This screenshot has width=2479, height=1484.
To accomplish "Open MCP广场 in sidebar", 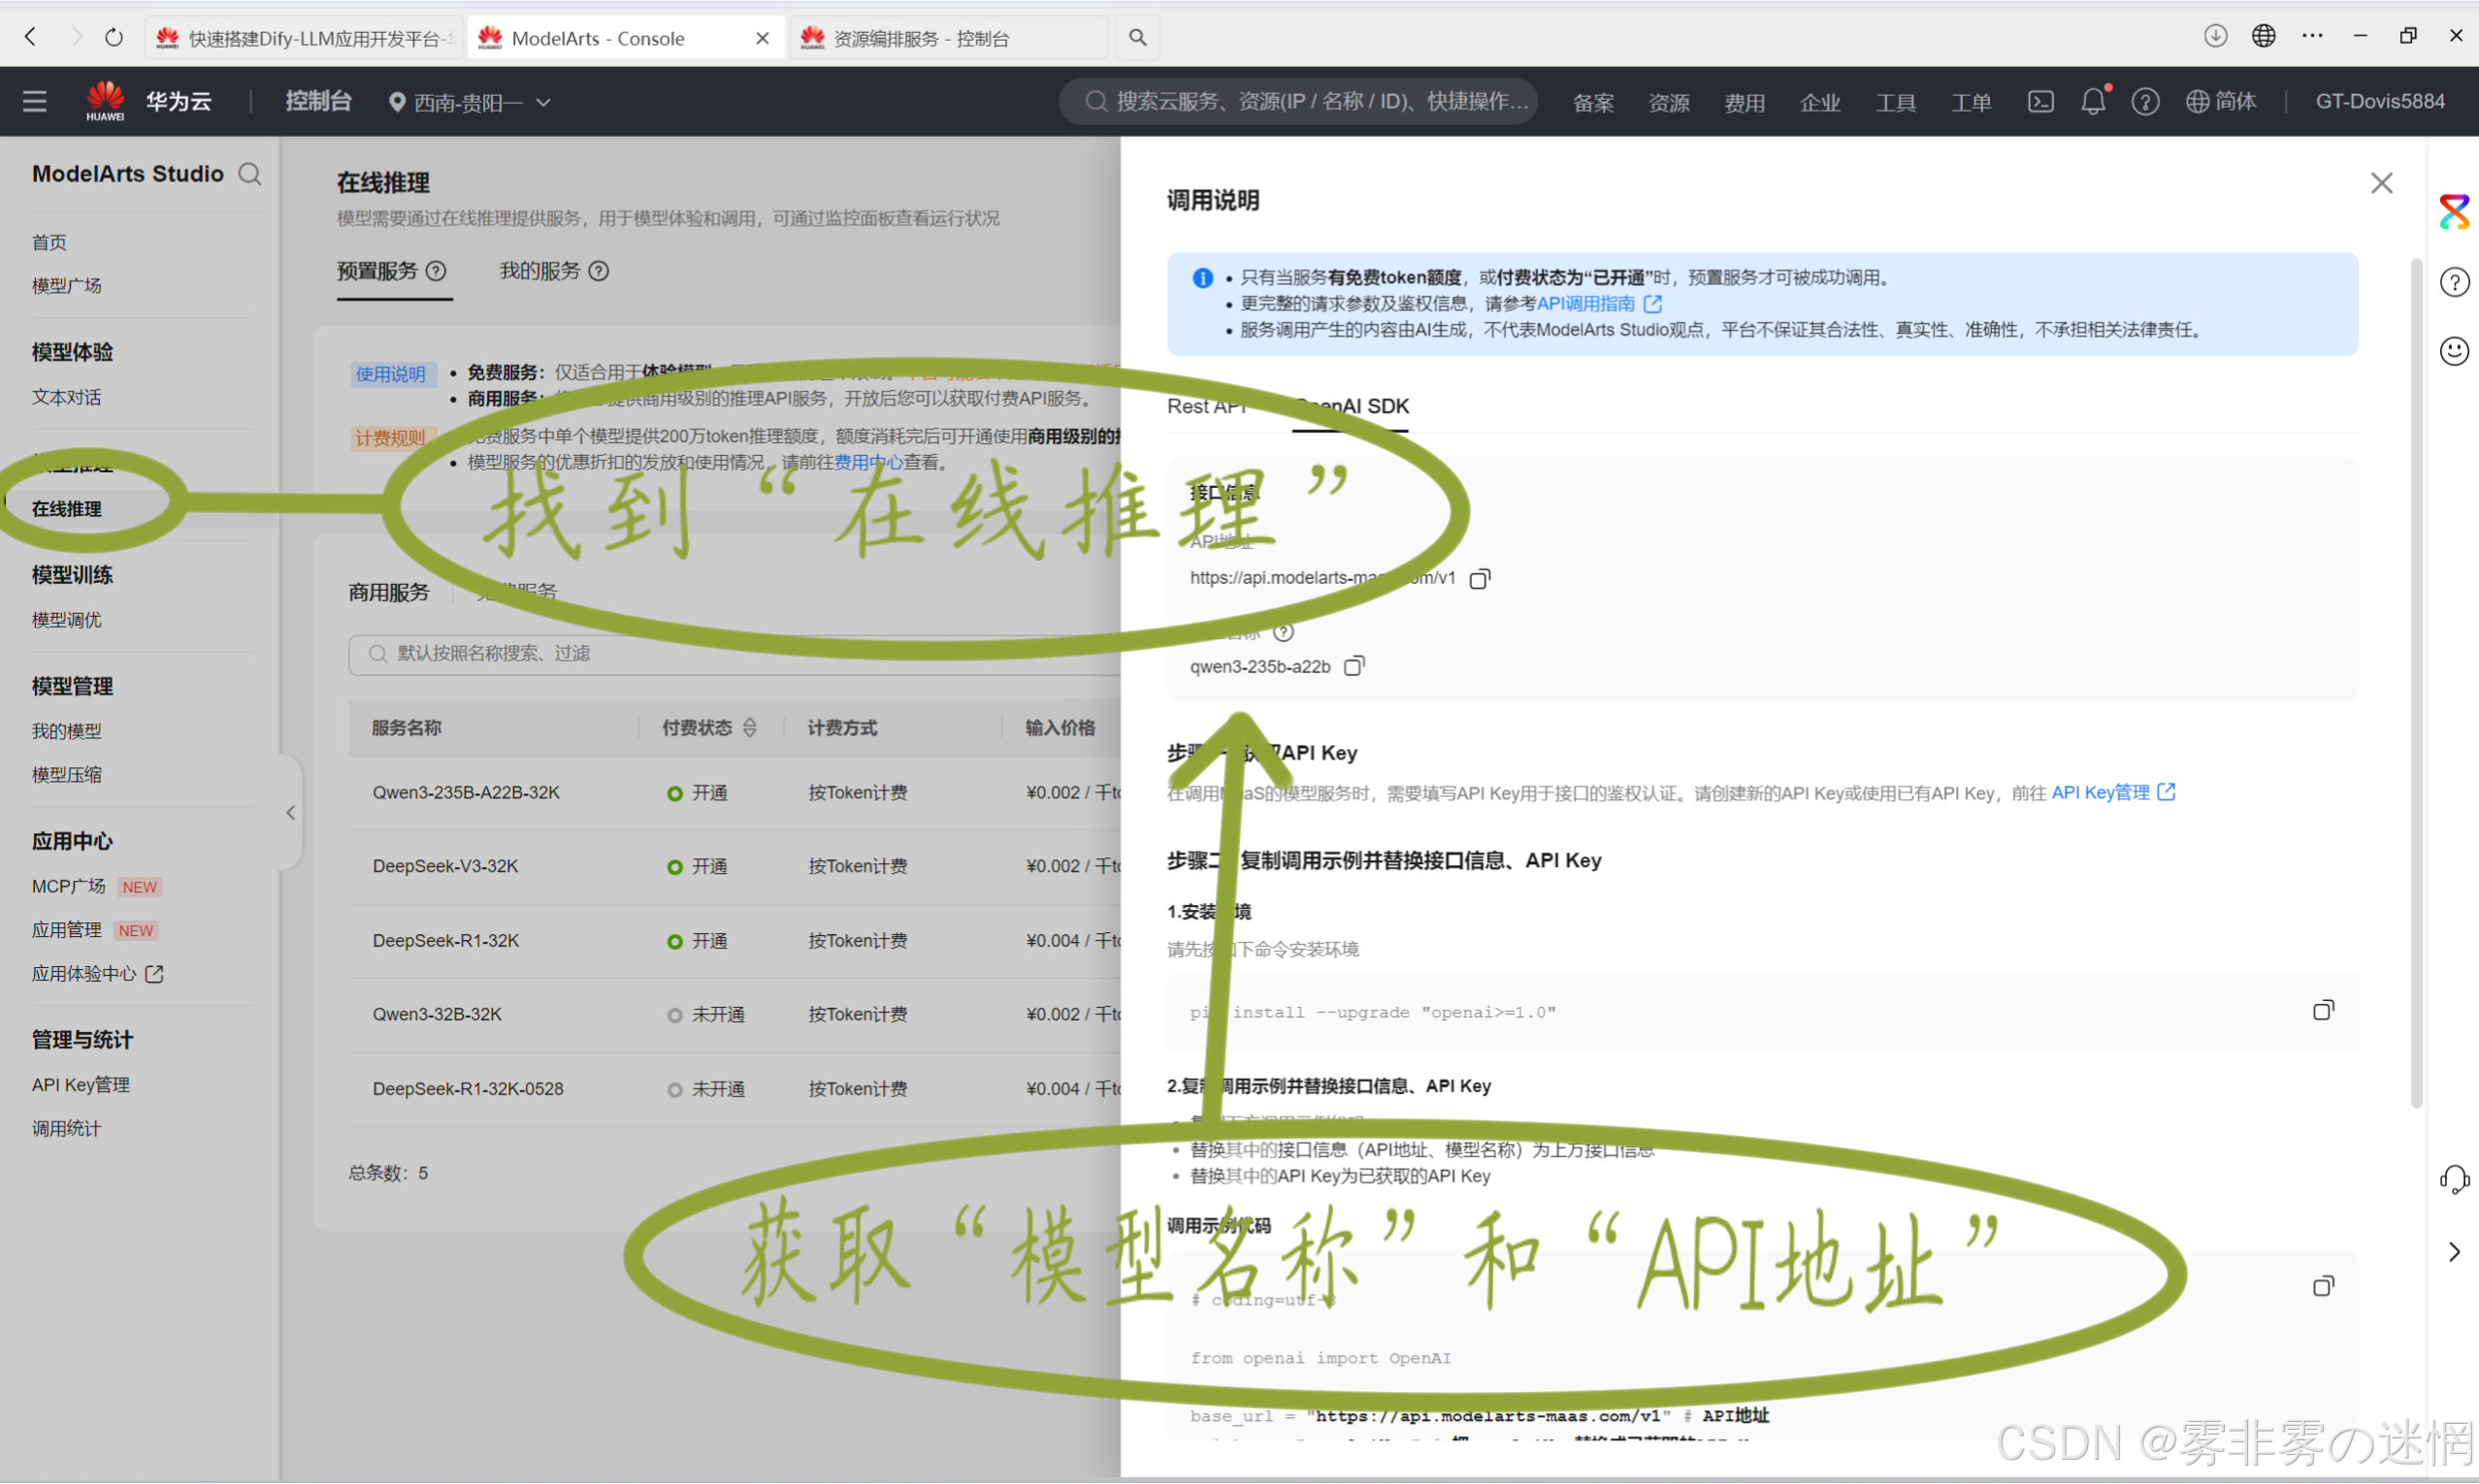I will 69,887.
